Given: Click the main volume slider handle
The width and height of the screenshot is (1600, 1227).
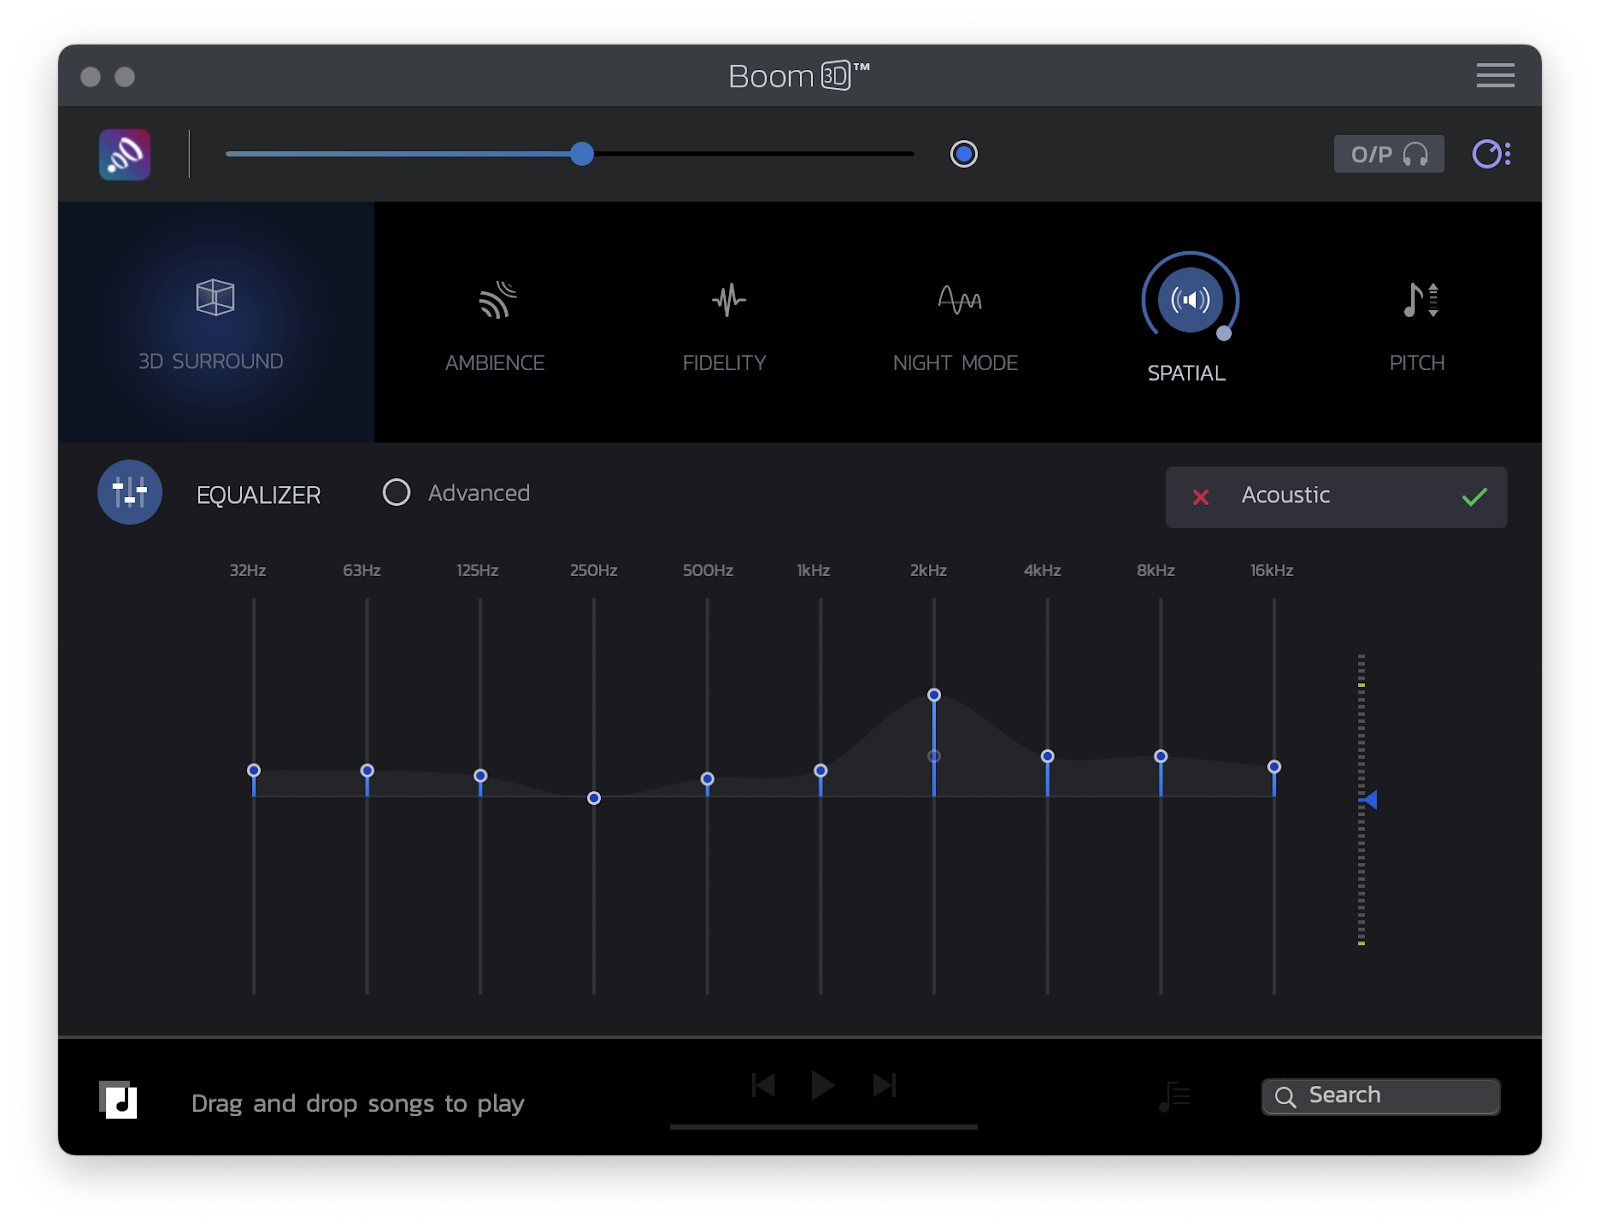Looking at the screenshot, I should (x=582, y=154).
